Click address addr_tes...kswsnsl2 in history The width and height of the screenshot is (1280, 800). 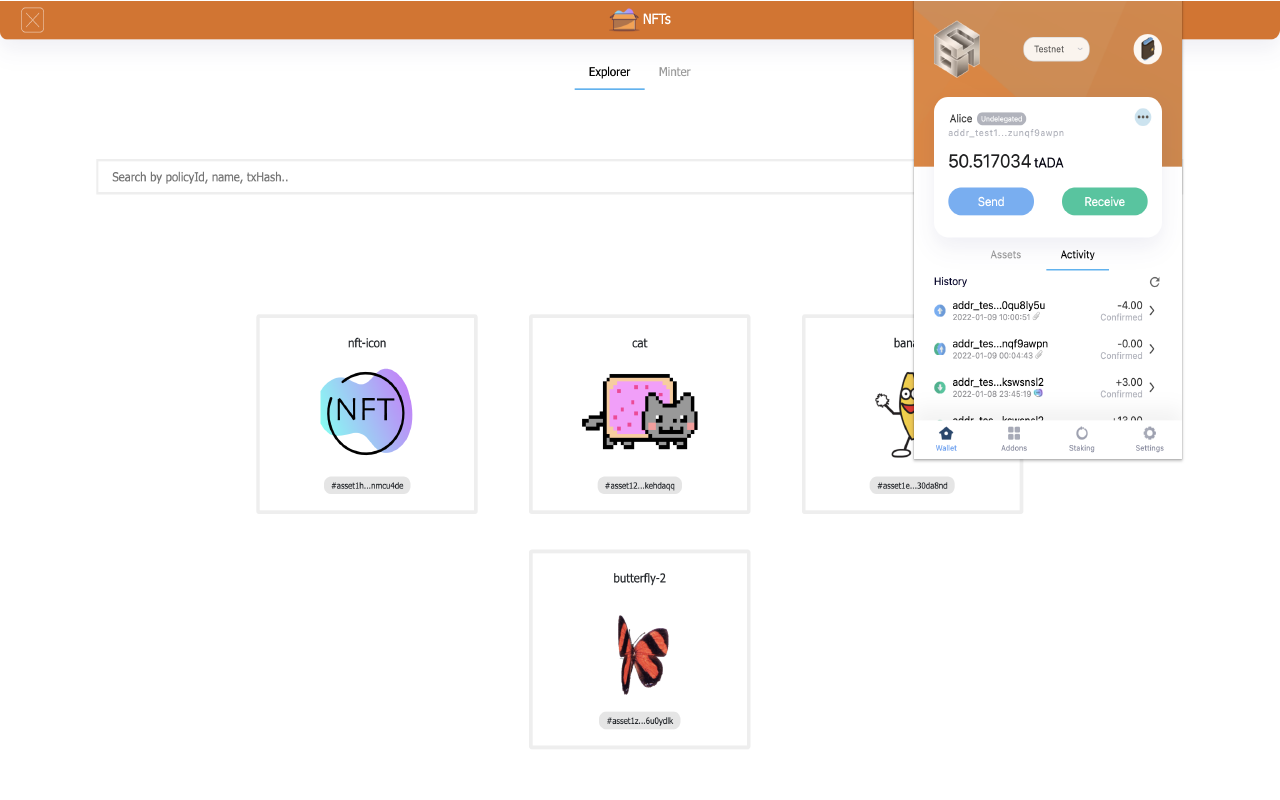point(998,381)
